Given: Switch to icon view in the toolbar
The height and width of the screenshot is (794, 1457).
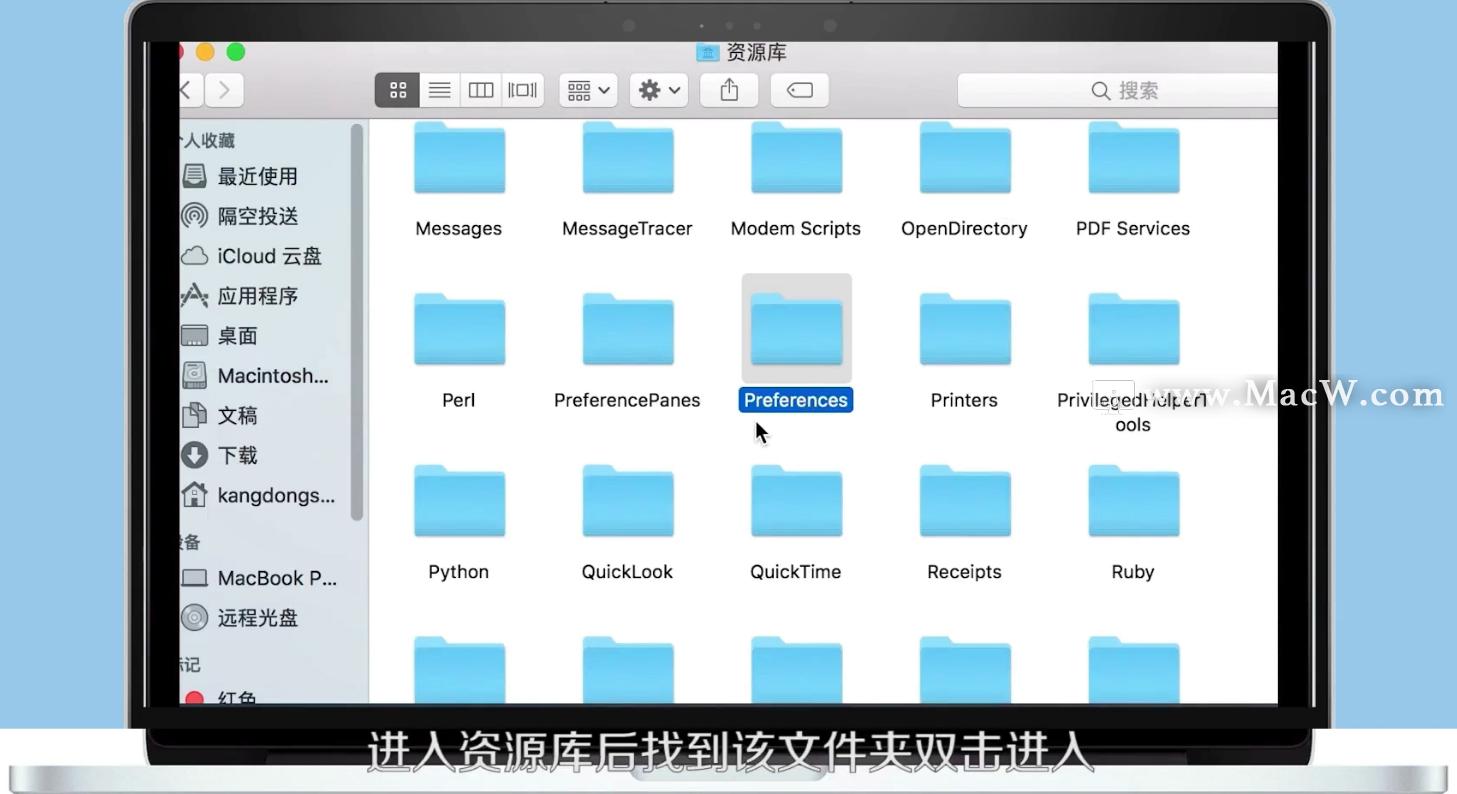Looking at the screenshot, I should [x=397, y=89].
